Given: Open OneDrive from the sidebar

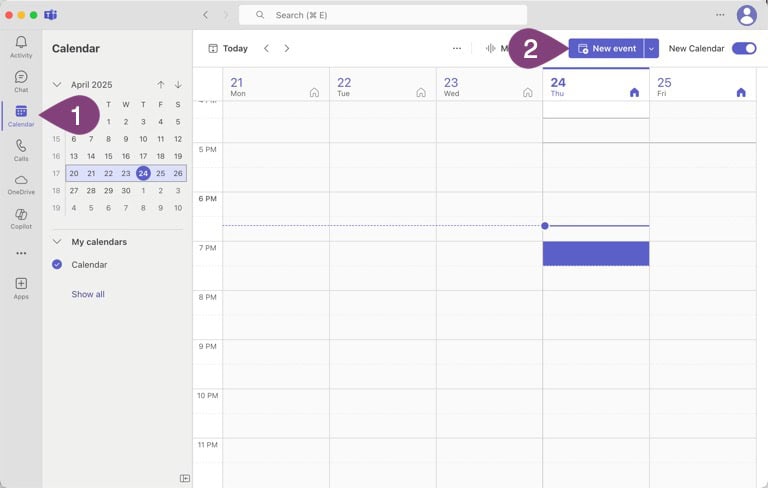Looking at the screenshot, I should 21,185.
